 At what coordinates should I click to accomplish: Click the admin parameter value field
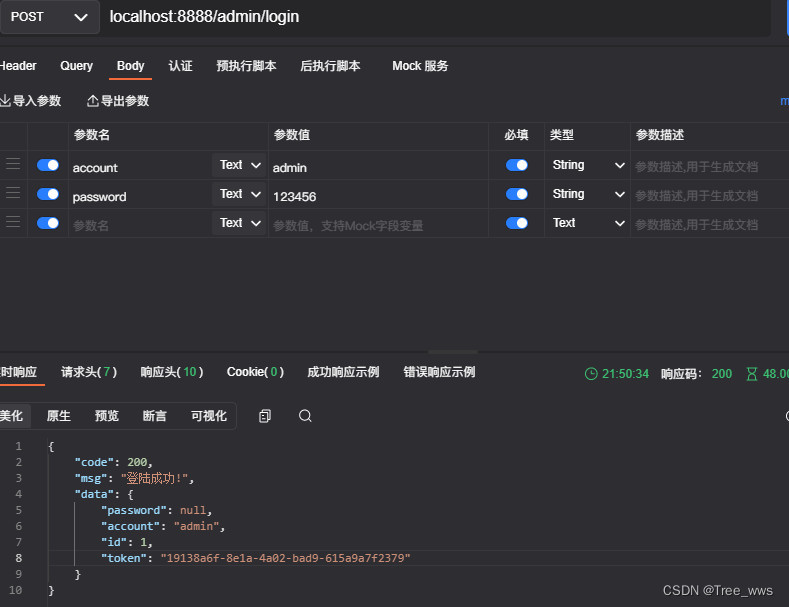click(x=379, y=168)
